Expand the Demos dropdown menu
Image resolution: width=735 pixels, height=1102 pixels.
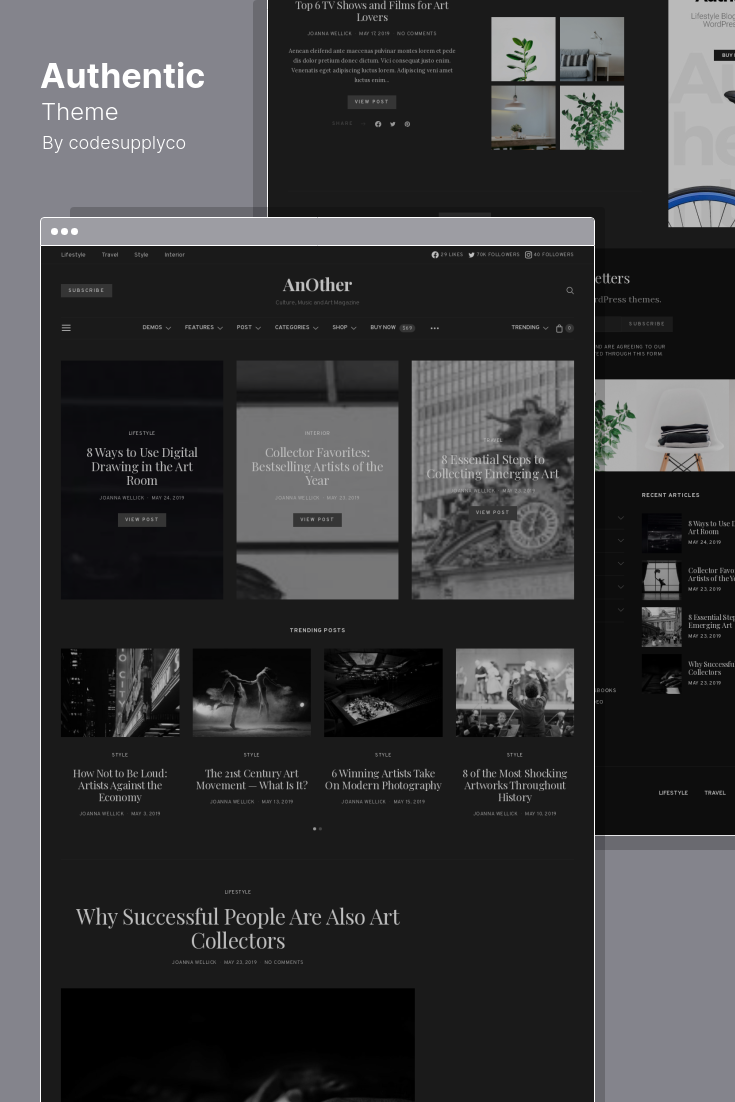(157, 328)
